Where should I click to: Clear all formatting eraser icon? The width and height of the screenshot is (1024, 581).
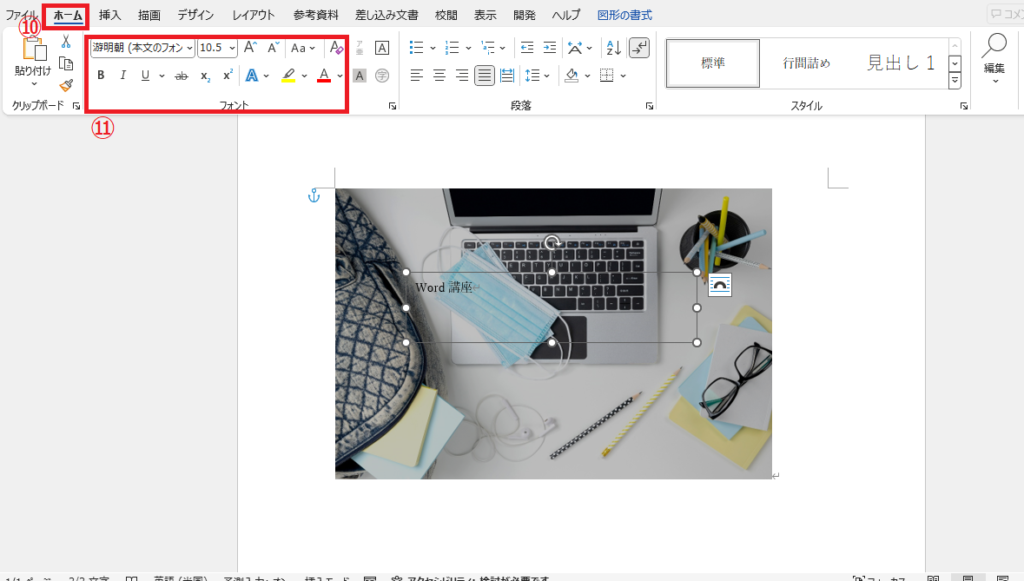[x=336, y=48]
